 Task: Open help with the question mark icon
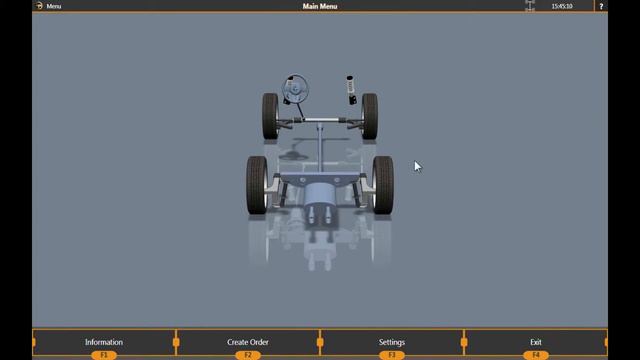click(x=601, y=6)
